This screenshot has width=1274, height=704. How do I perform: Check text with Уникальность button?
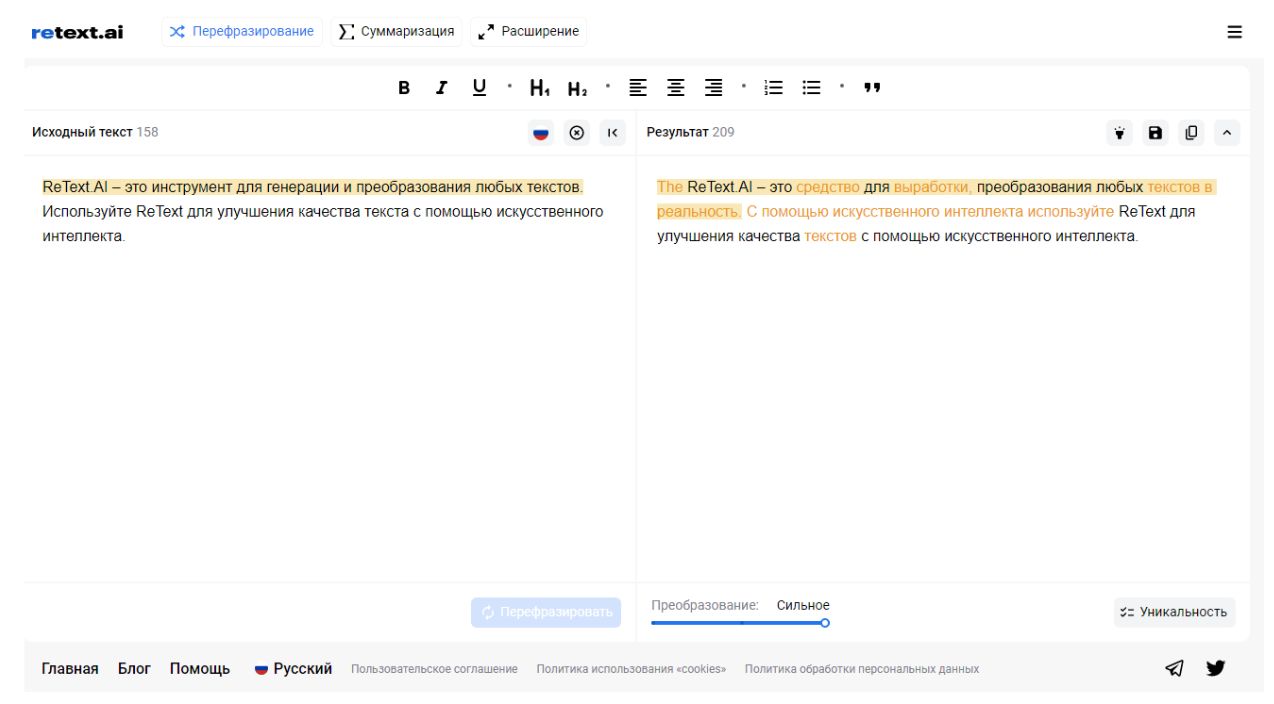tap(1174, 612)
